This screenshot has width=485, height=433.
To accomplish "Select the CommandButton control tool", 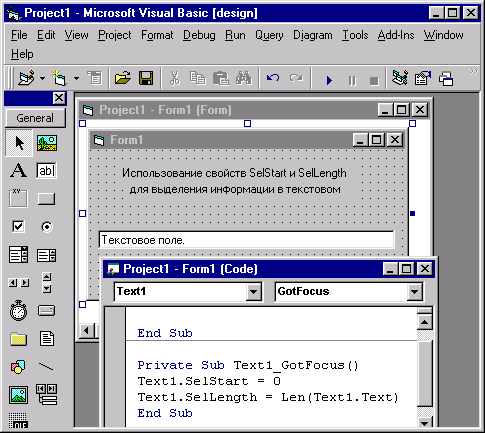I will click(x=47, y=199).
